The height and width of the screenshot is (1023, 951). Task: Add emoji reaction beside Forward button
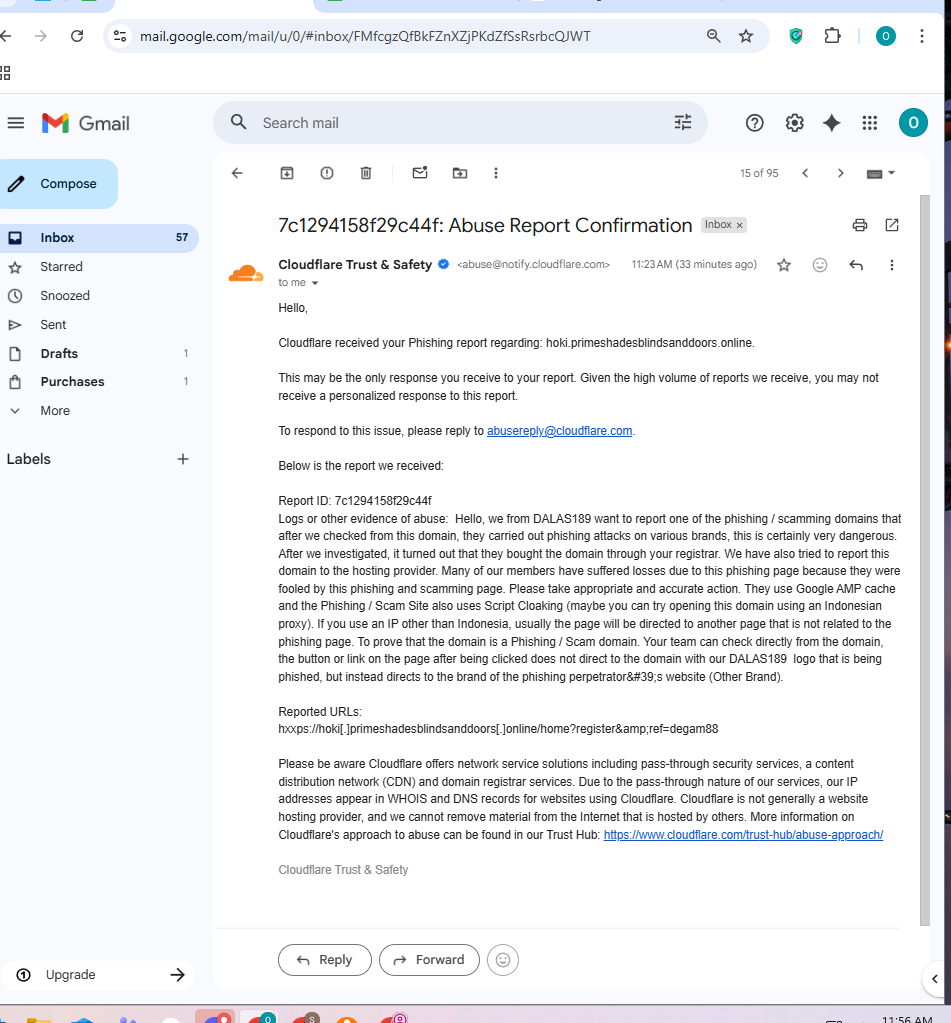[503, 960]
